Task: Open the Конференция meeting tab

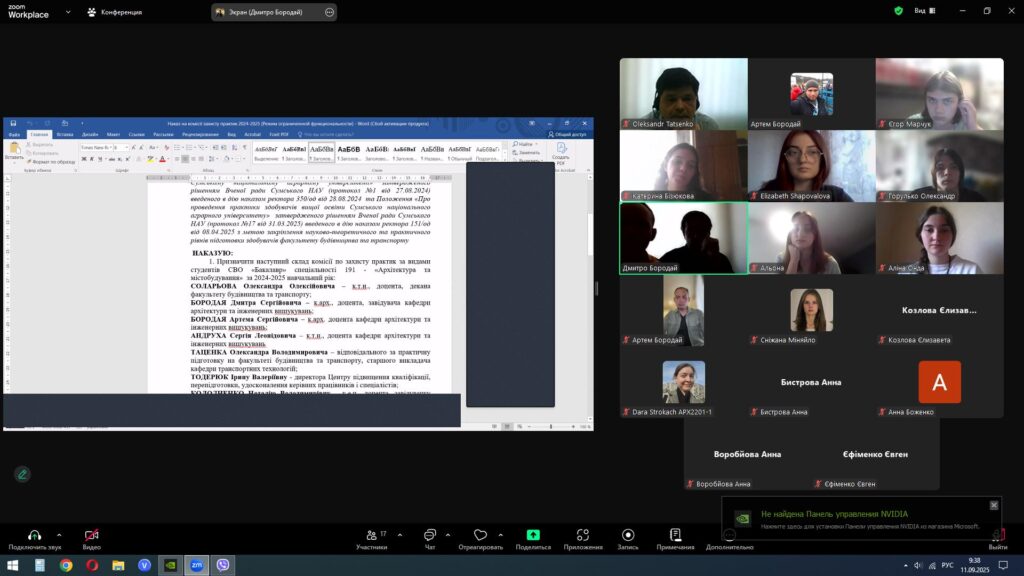Action: tap(115, 12)
